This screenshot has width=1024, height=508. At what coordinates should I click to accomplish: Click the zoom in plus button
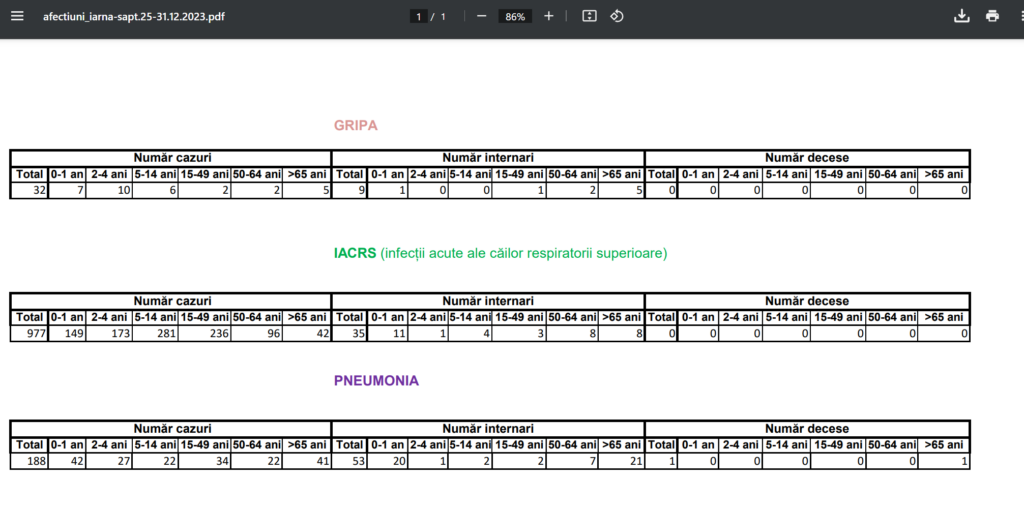549,16
